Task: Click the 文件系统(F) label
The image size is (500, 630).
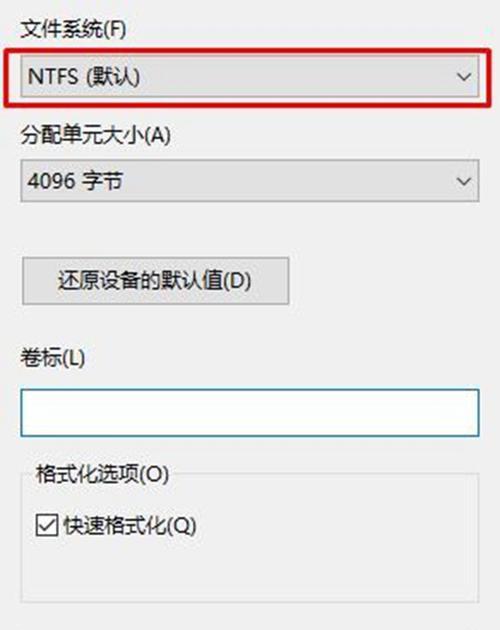Action: 74,29
